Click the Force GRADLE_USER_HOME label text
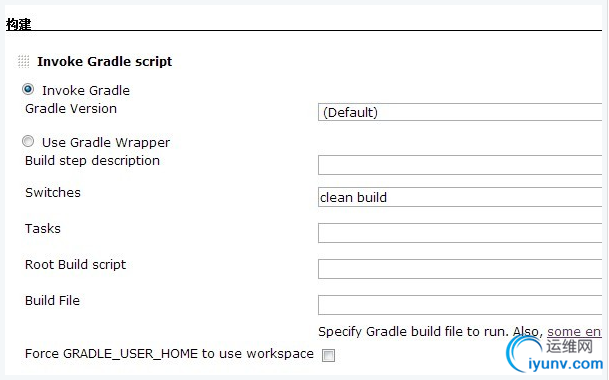 [169, 354]
